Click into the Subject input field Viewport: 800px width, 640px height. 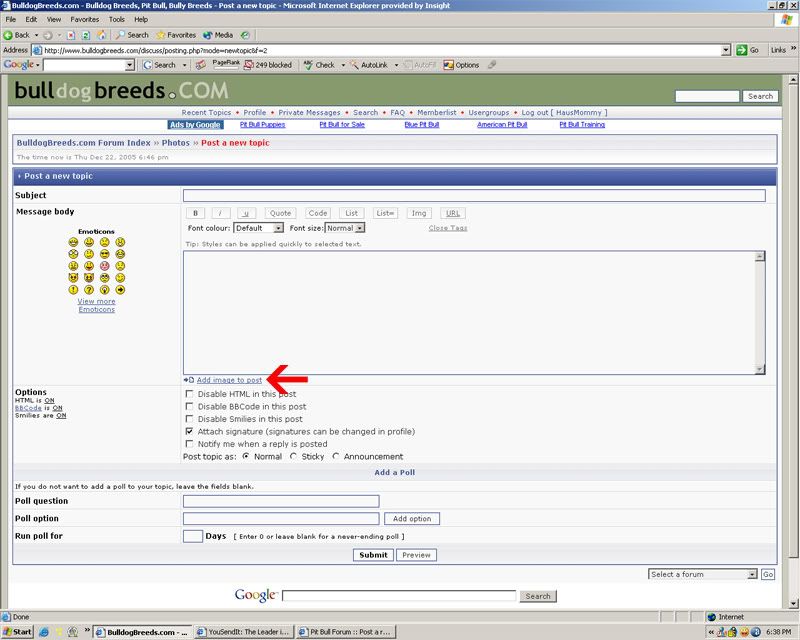coord(474,195)
